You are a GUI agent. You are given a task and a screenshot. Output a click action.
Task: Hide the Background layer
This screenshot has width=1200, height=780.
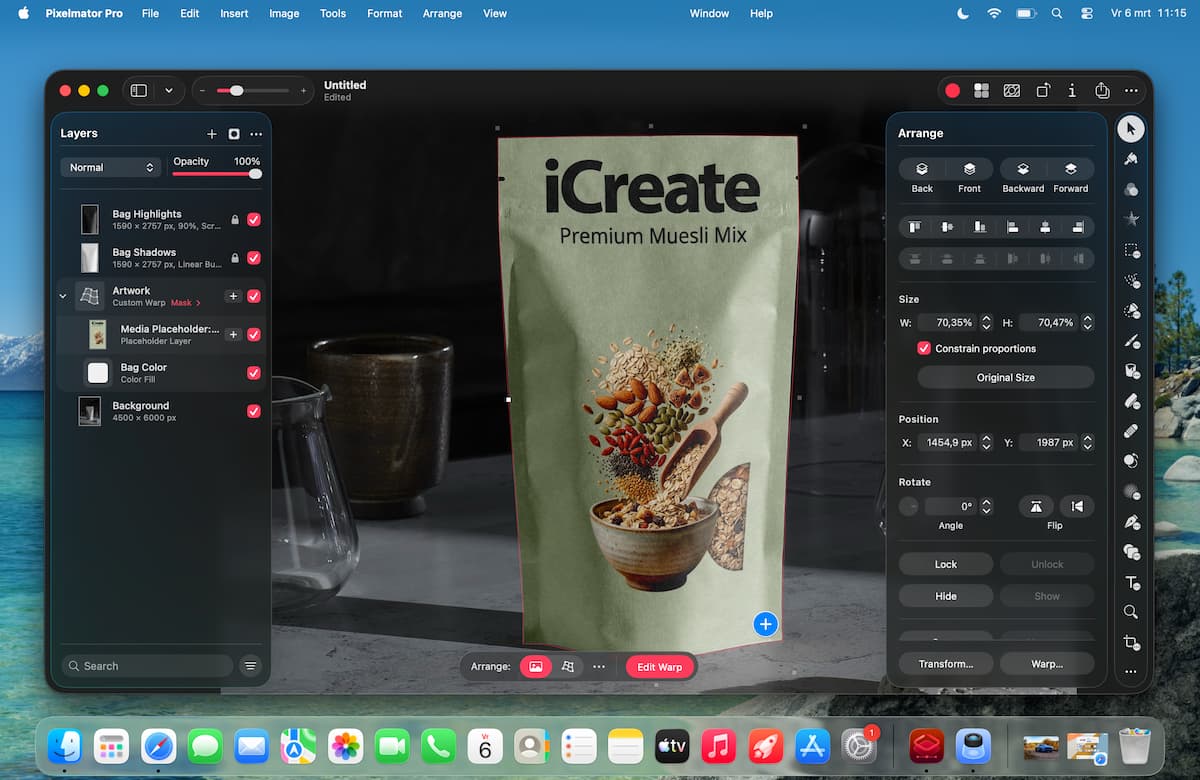254,411
